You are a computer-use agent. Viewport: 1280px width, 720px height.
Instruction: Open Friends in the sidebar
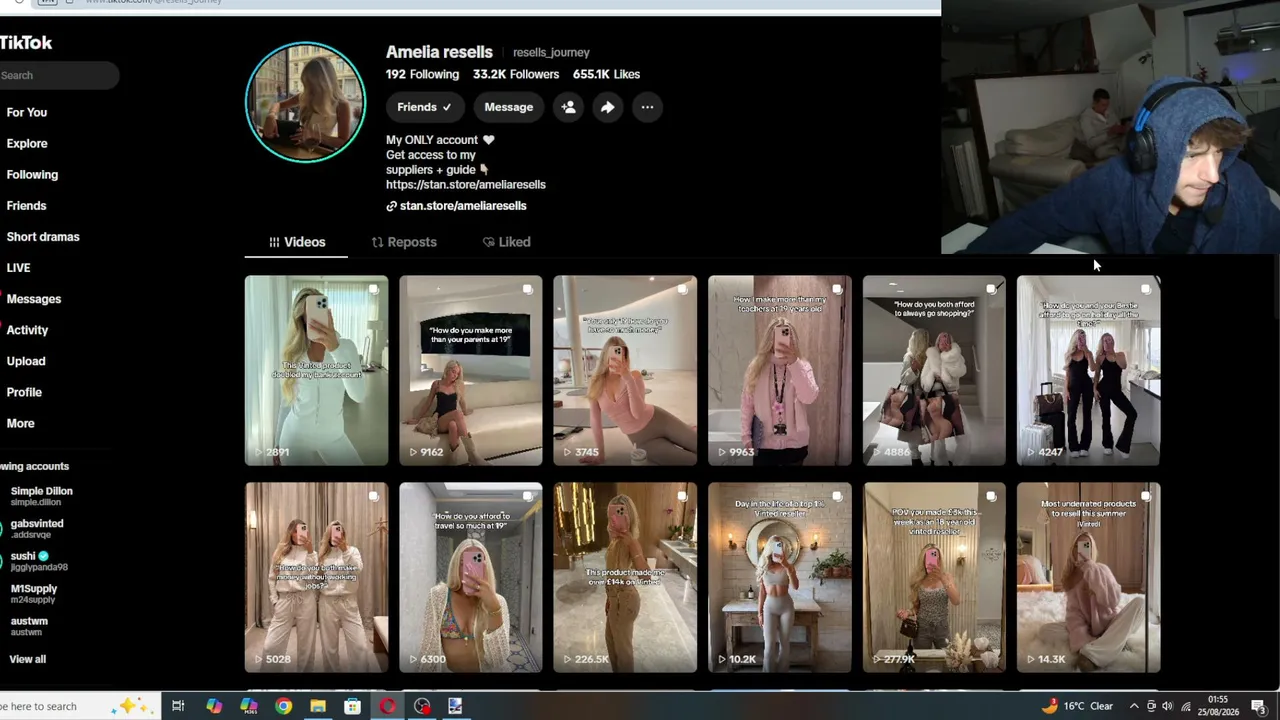pyautogui.click(x=26, y=205)
